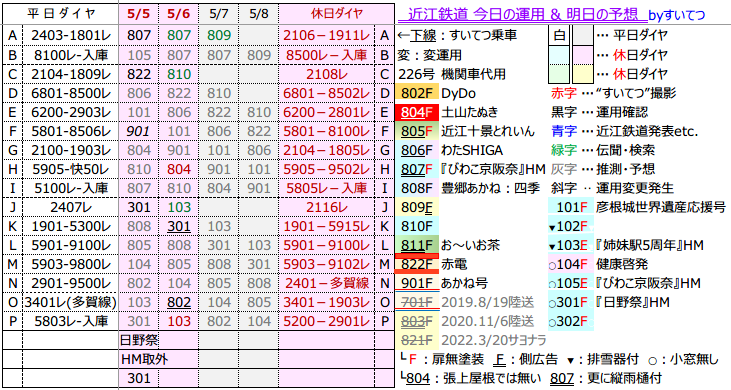The image size is (731, 390).
Task: Click the 緑字 legend label
Action: [564, 151]
